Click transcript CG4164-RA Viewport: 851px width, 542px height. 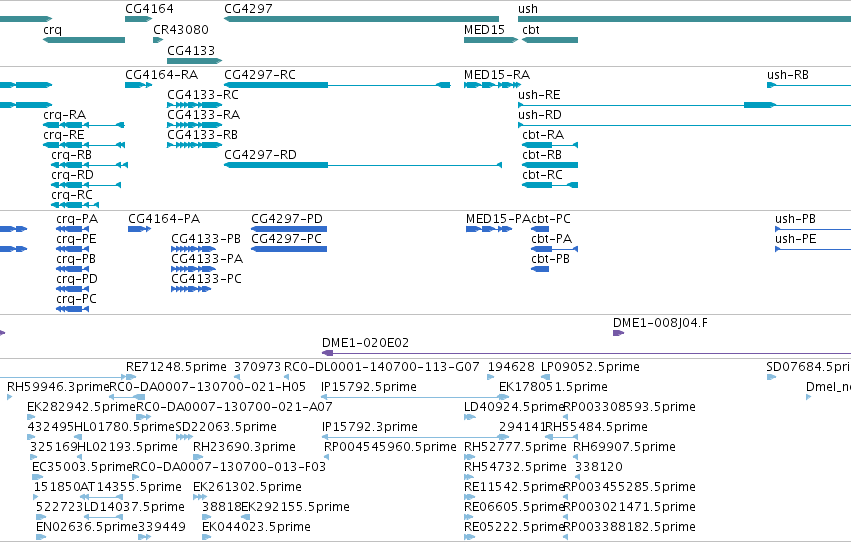[138, 85]
